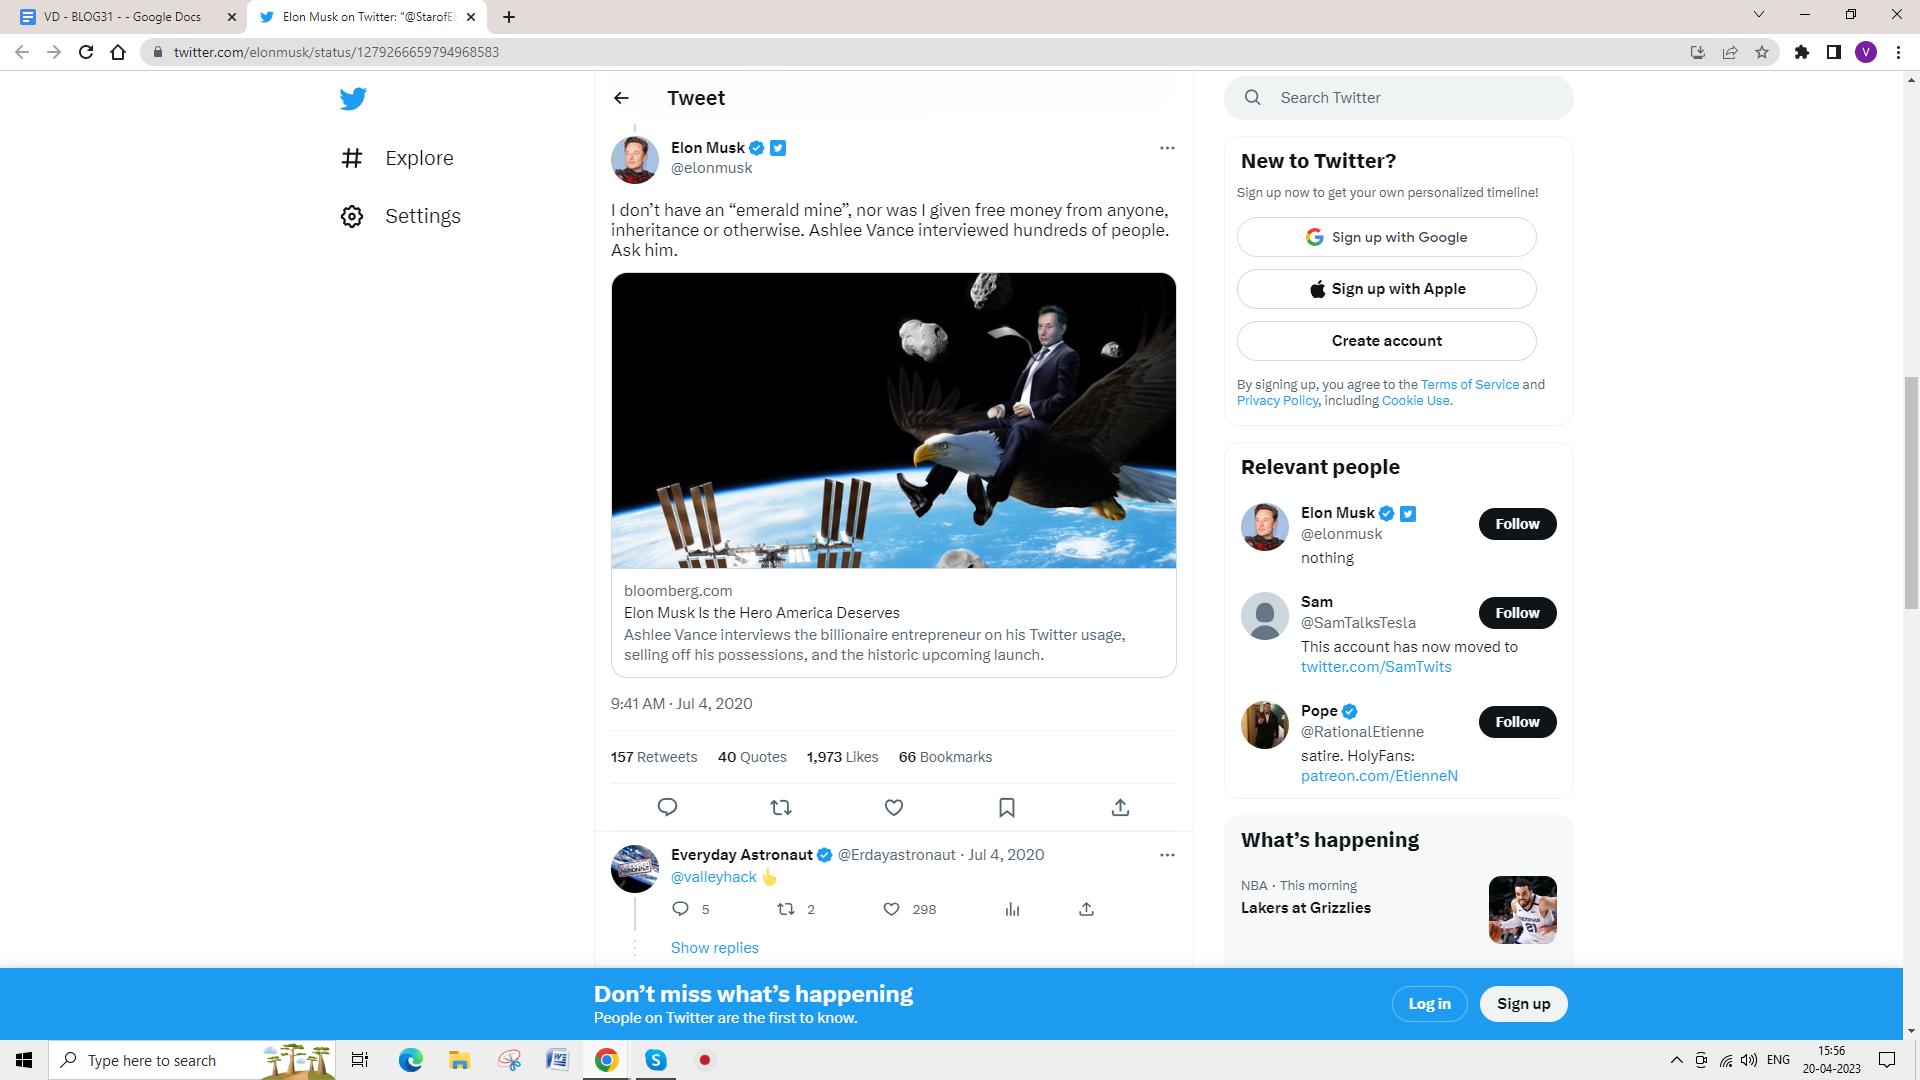Screen dimensions: 1920x1080
Task: View 157 Retweets list
Action: pyautogui.click(x=654, y=757)
